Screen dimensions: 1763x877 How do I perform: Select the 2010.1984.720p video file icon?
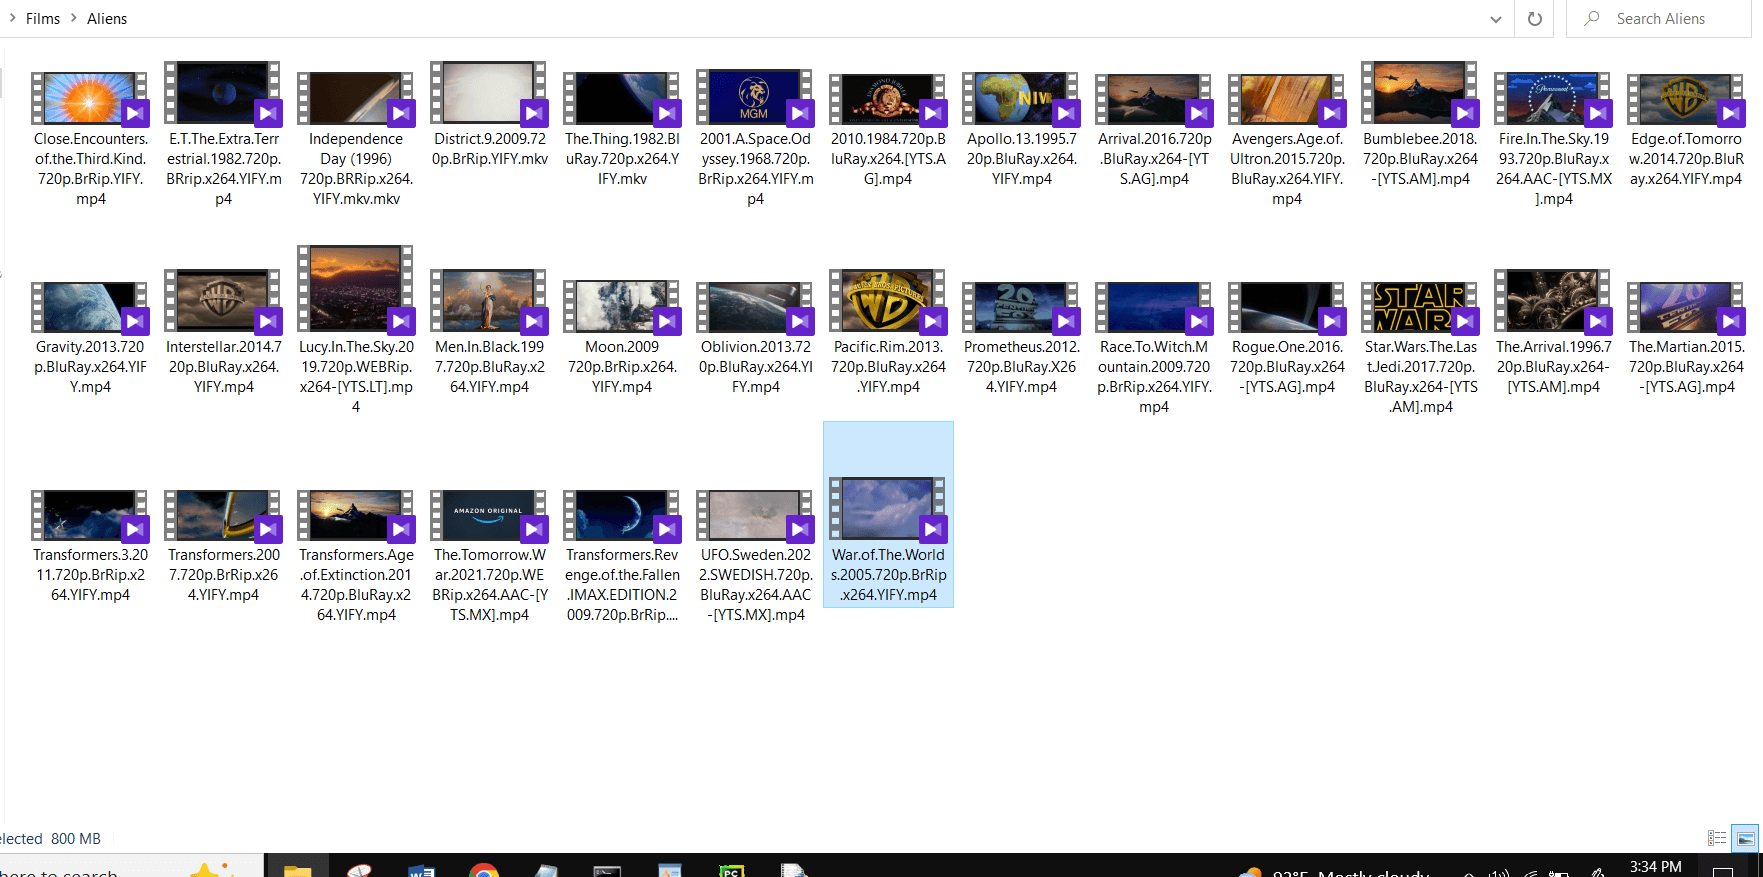click(x=888, y=99)
